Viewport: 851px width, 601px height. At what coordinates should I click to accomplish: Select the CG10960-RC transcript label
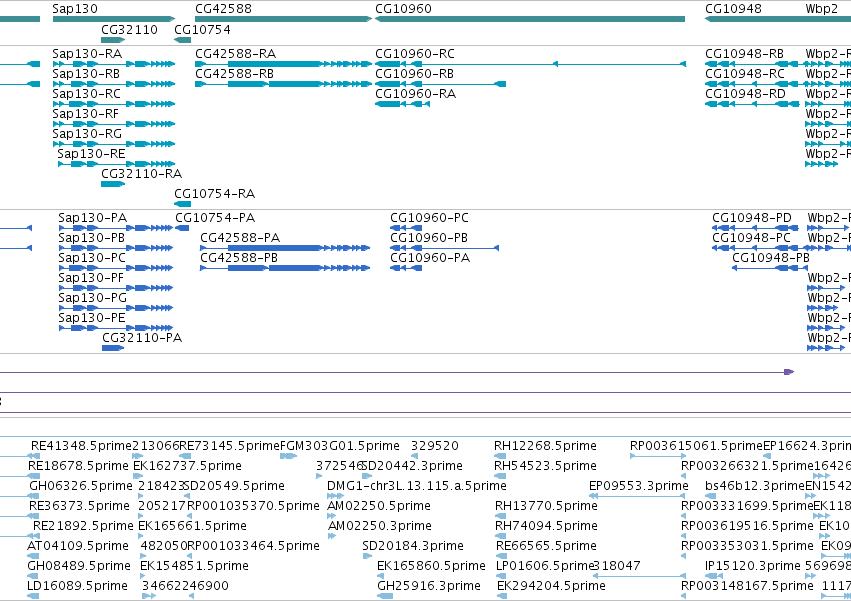[x=415, y=54]
